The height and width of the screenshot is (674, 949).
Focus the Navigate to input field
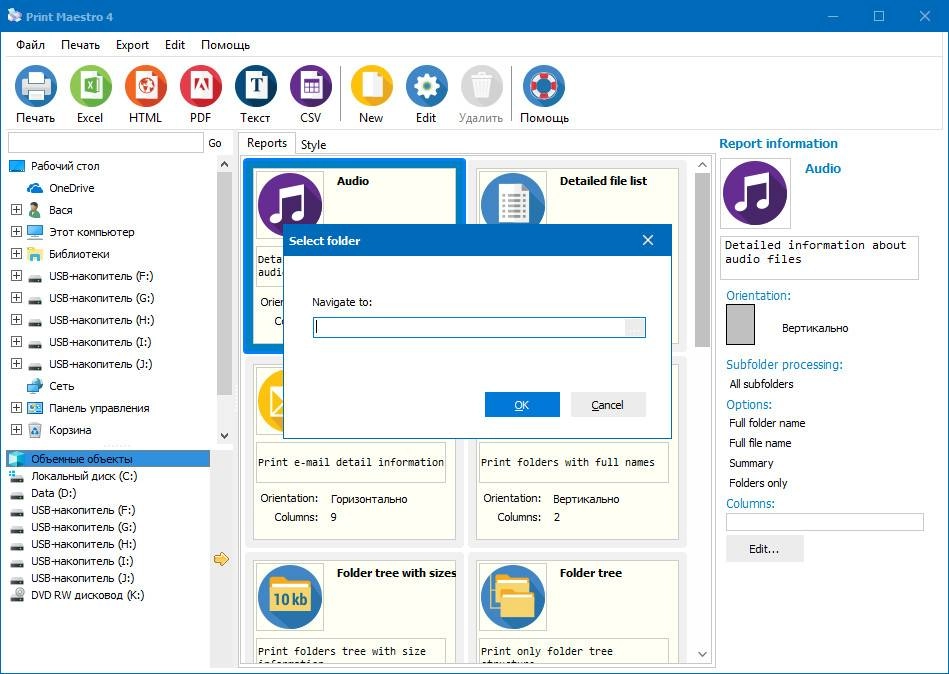(x=469, y=327)
